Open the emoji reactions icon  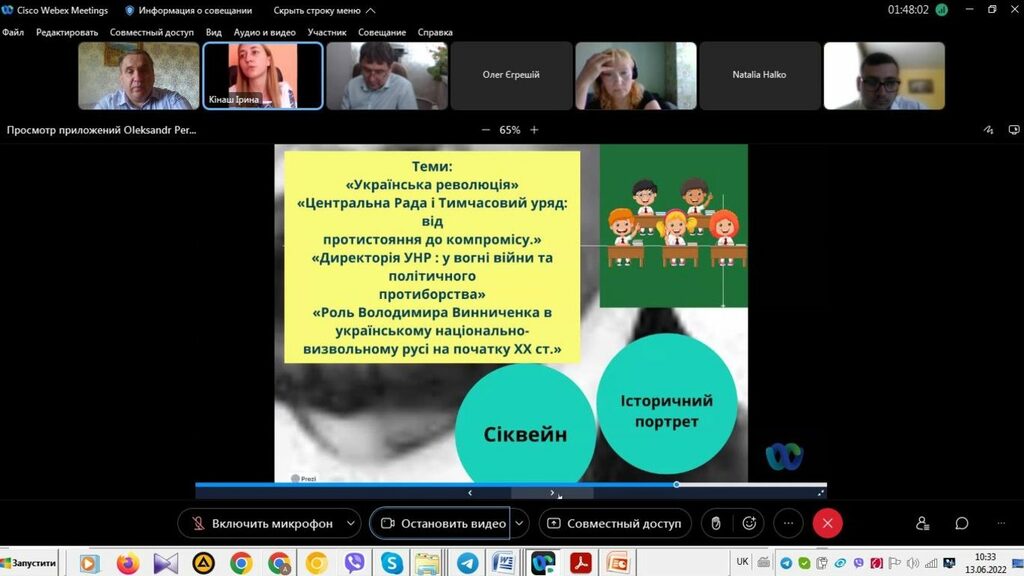pyautogui.click(x=747, y=523)
